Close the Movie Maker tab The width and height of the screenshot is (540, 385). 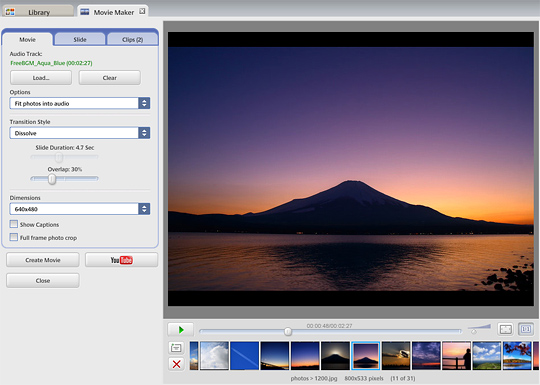142,11
